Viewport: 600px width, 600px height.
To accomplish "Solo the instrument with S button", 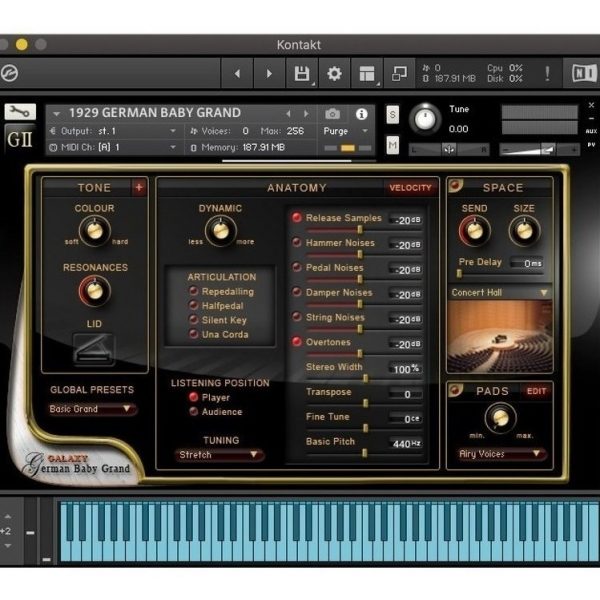I will point(393,114).
